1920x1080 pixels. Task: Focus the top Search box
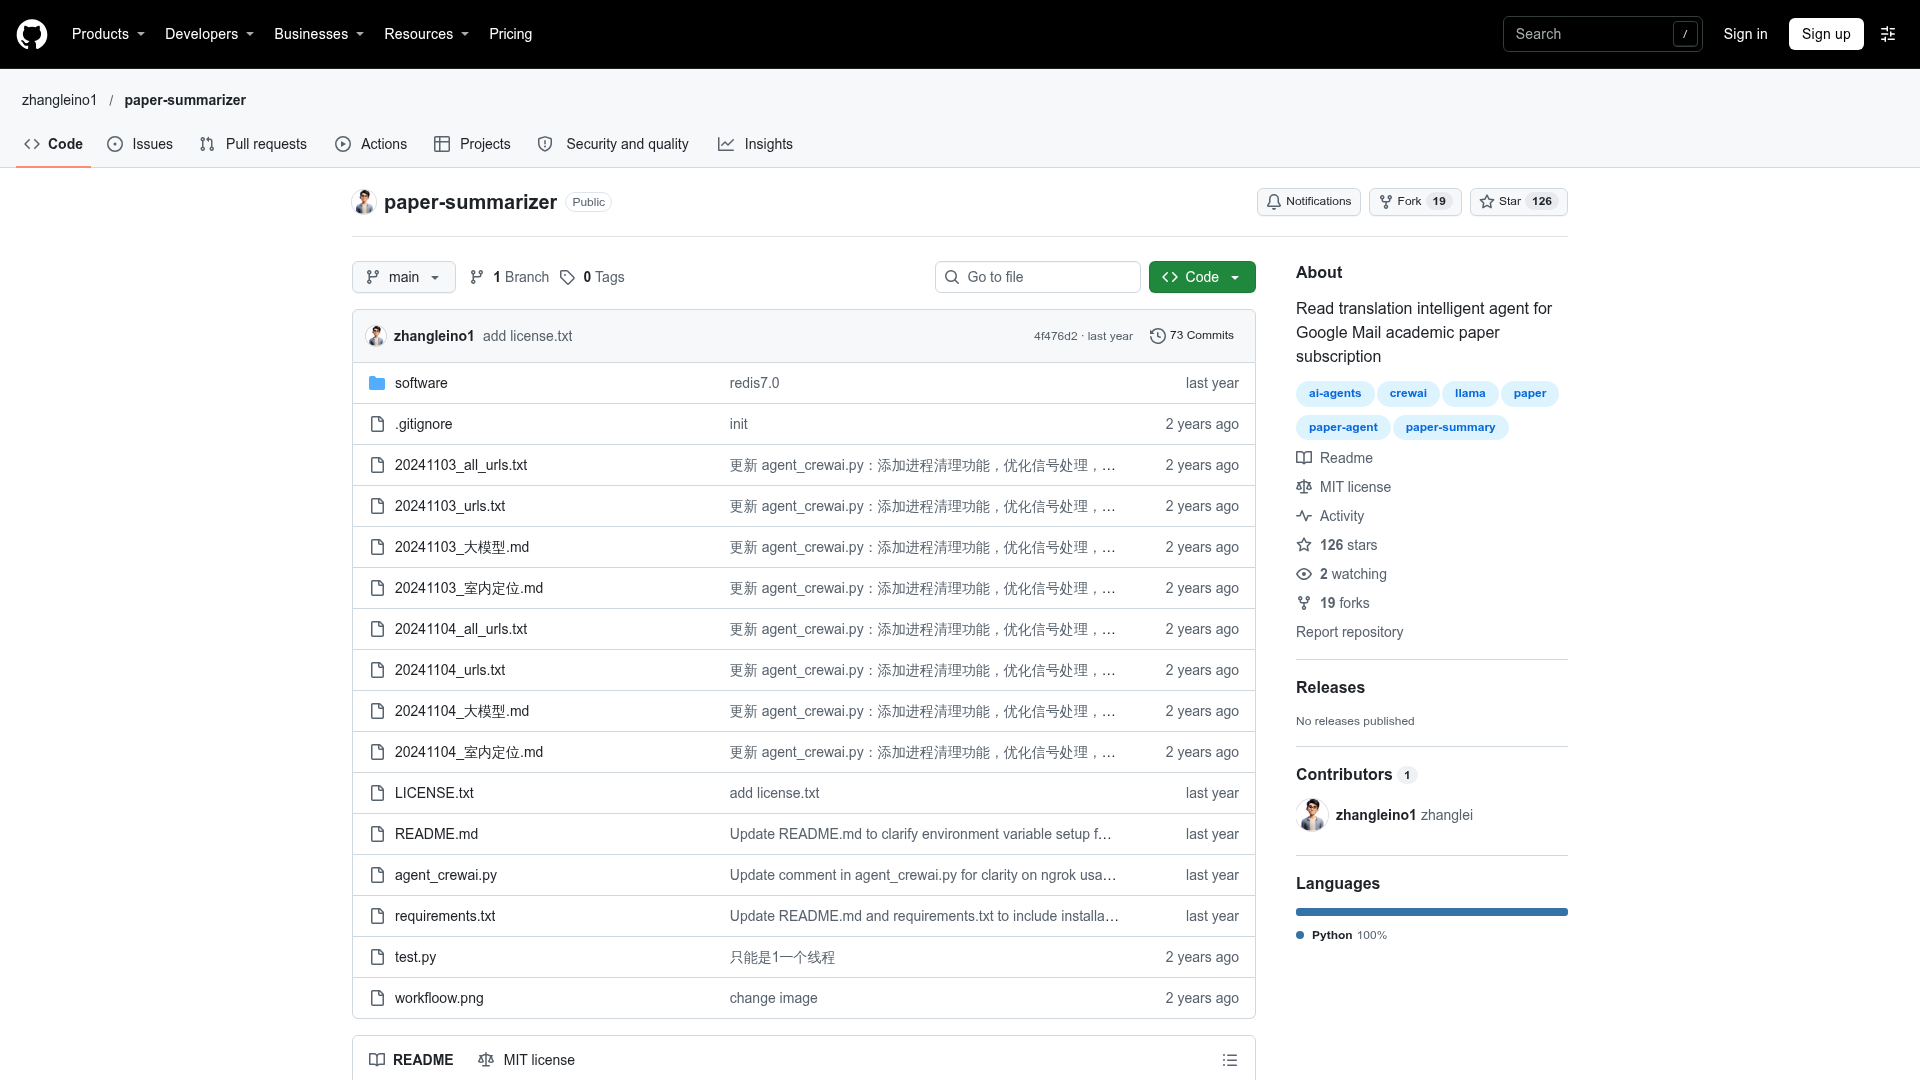point(1602,34)
